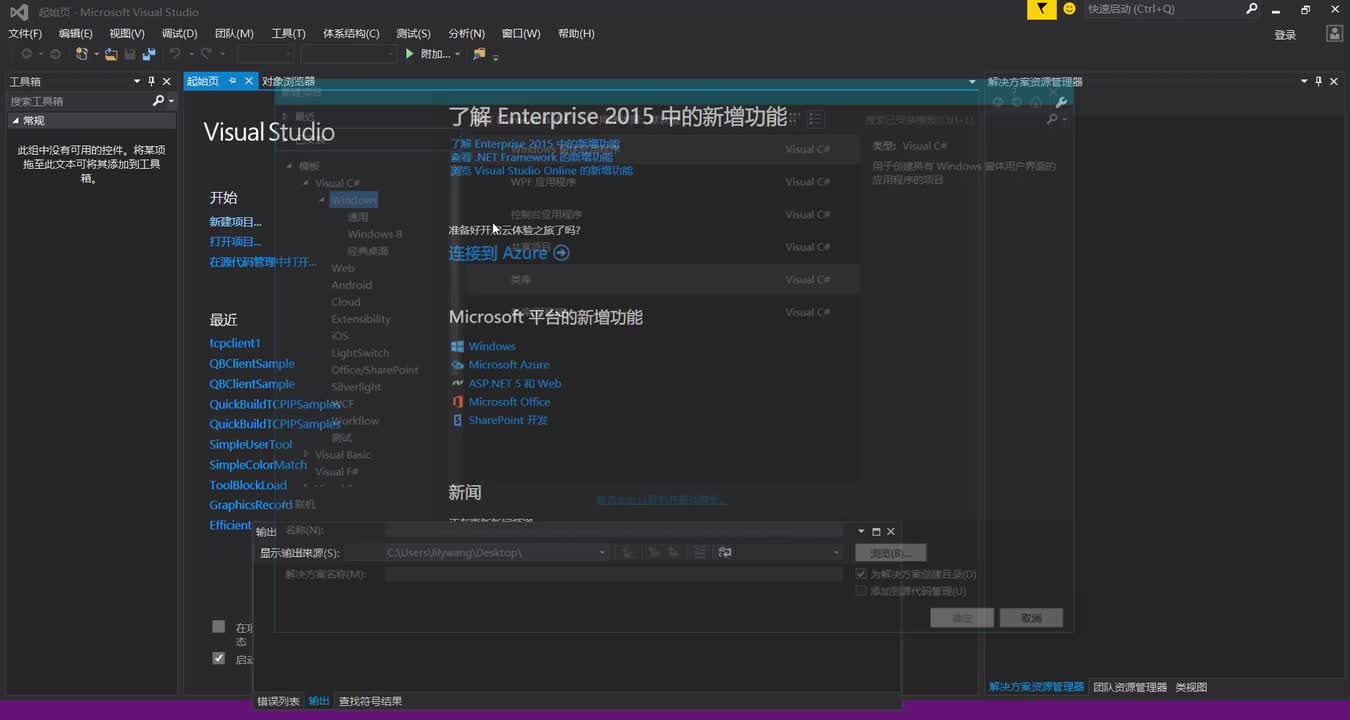Pin the Solution Explorer panel
This screenshot has width=1350, height=720.
tap(1318, 81)
